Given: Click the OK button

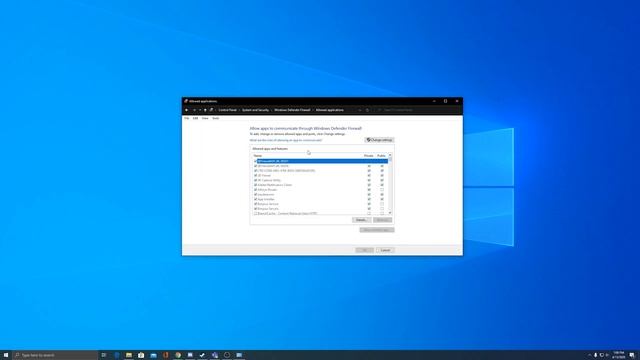Looking at the screenshot, I should tap(364, 250).
